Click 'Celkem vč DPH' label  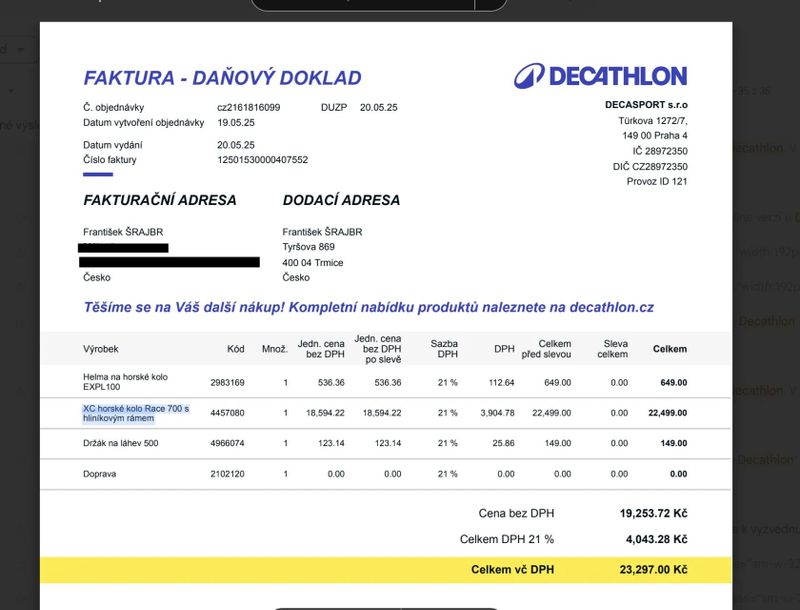[512, 569]
